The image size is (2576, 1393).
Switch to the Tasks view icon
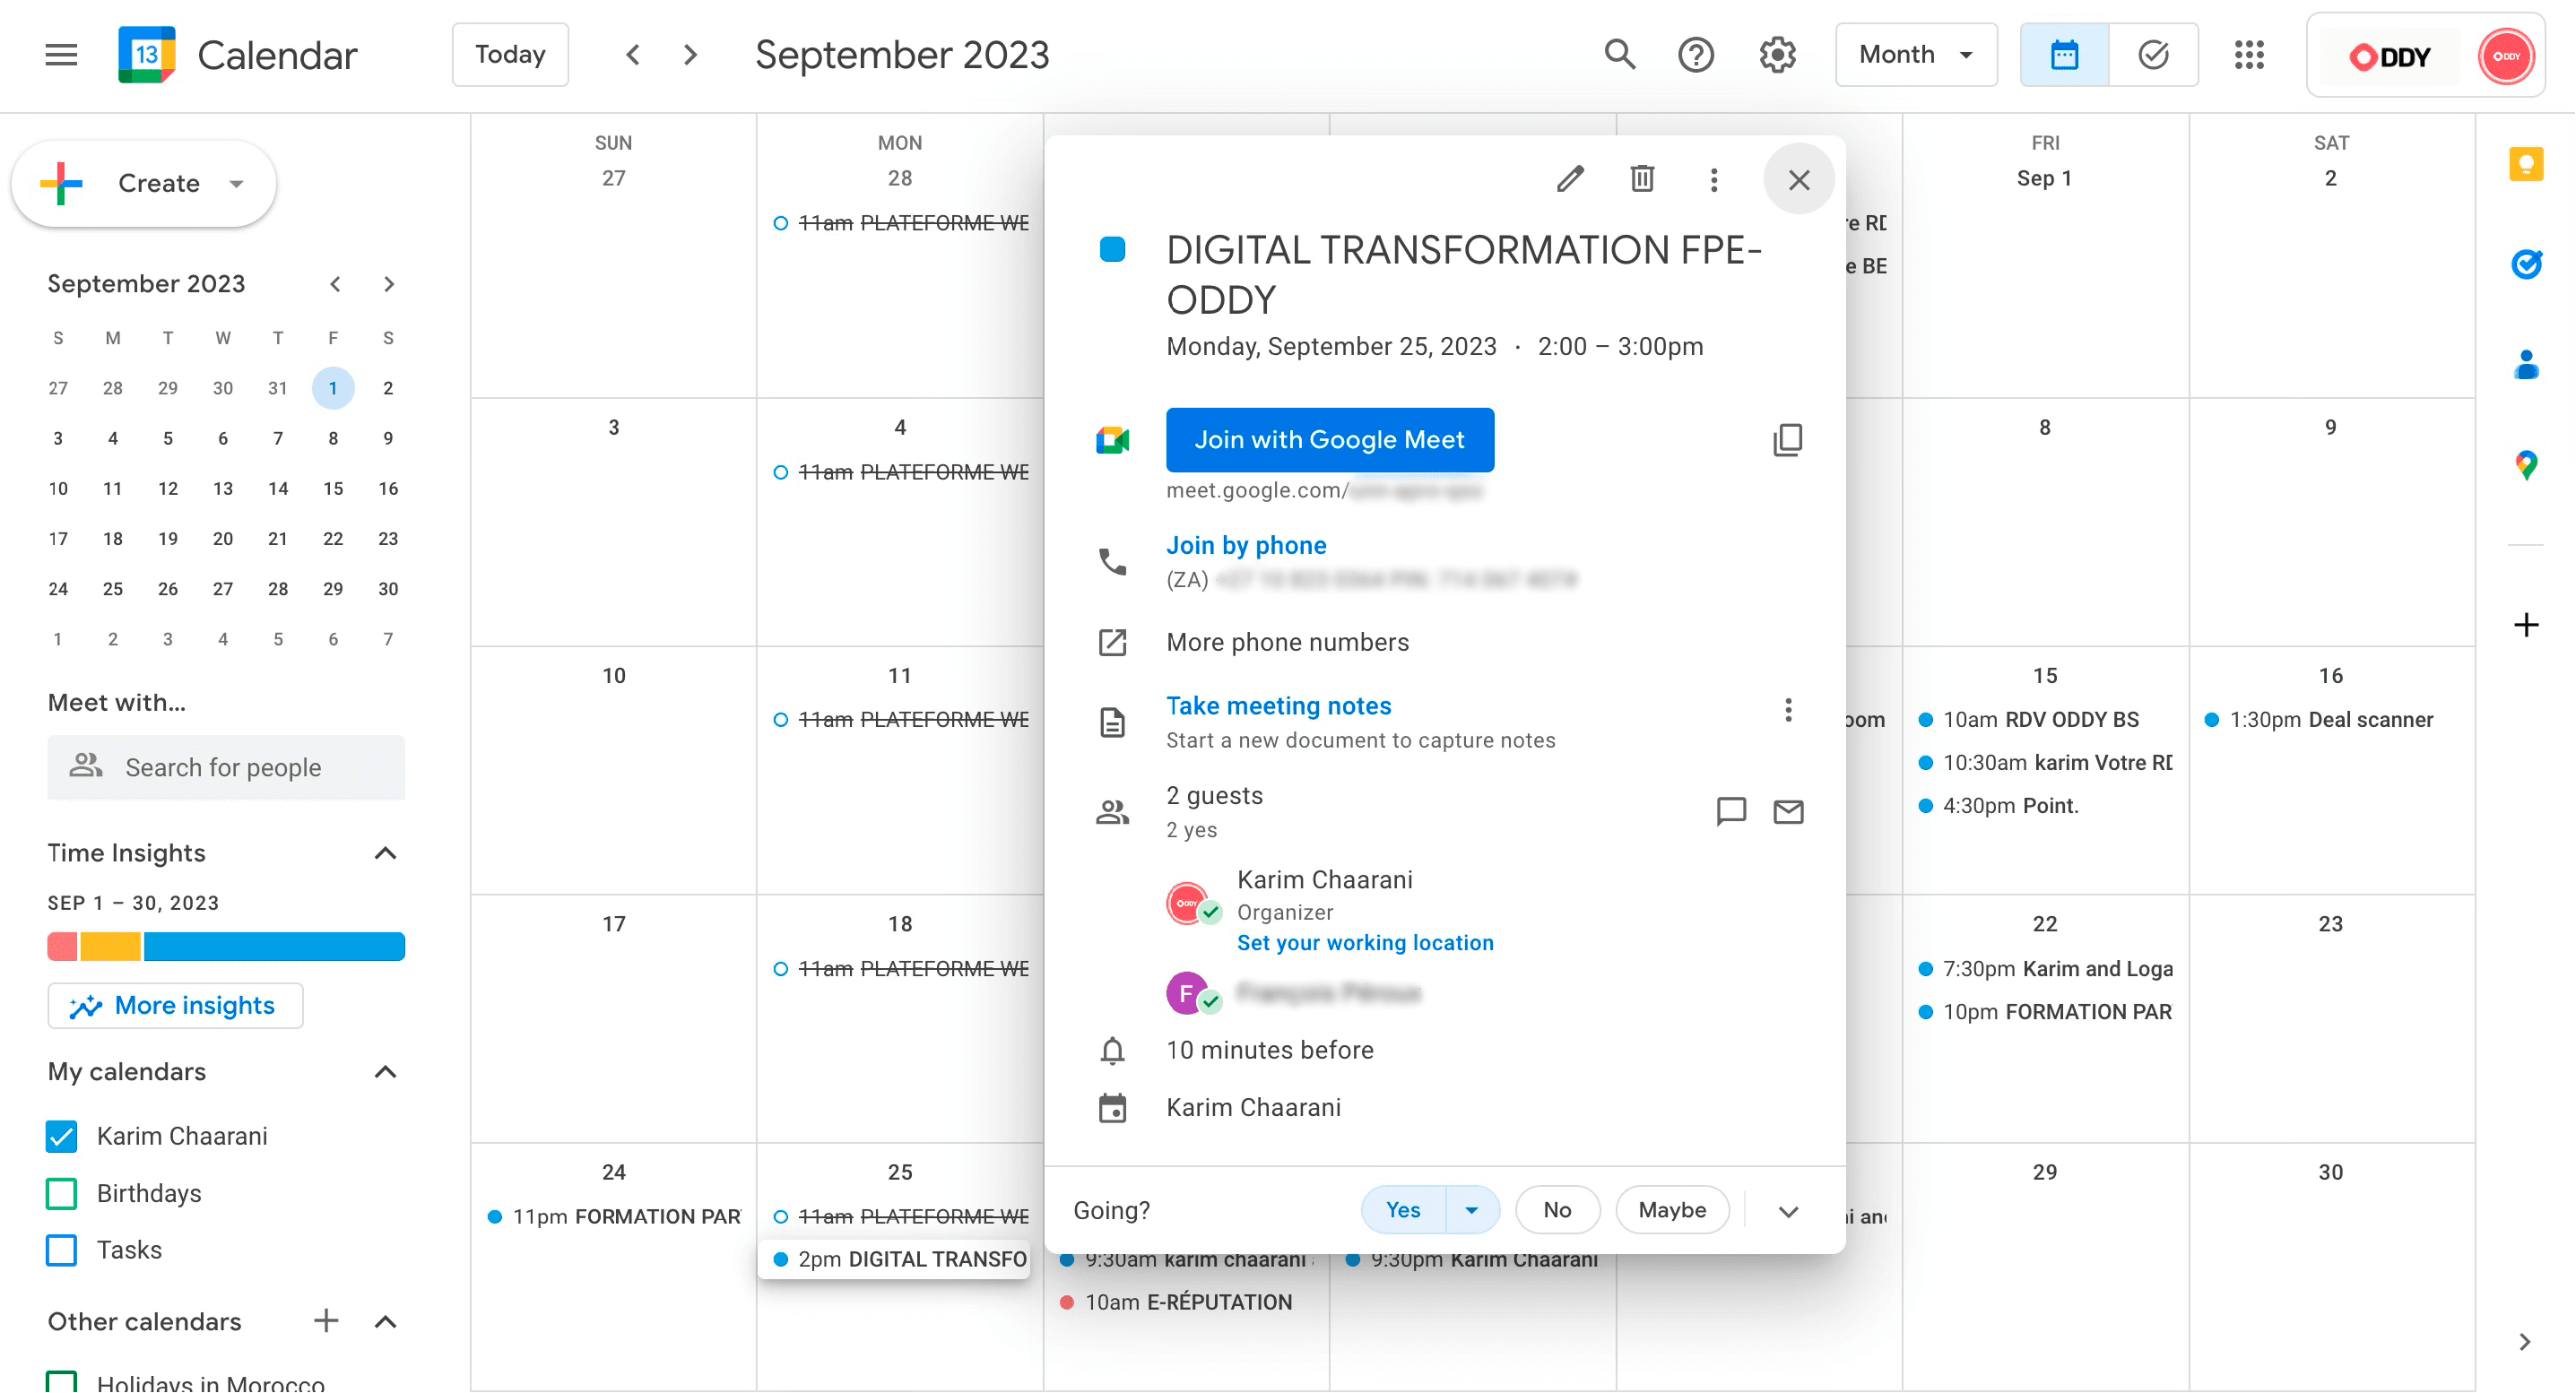2153,55
